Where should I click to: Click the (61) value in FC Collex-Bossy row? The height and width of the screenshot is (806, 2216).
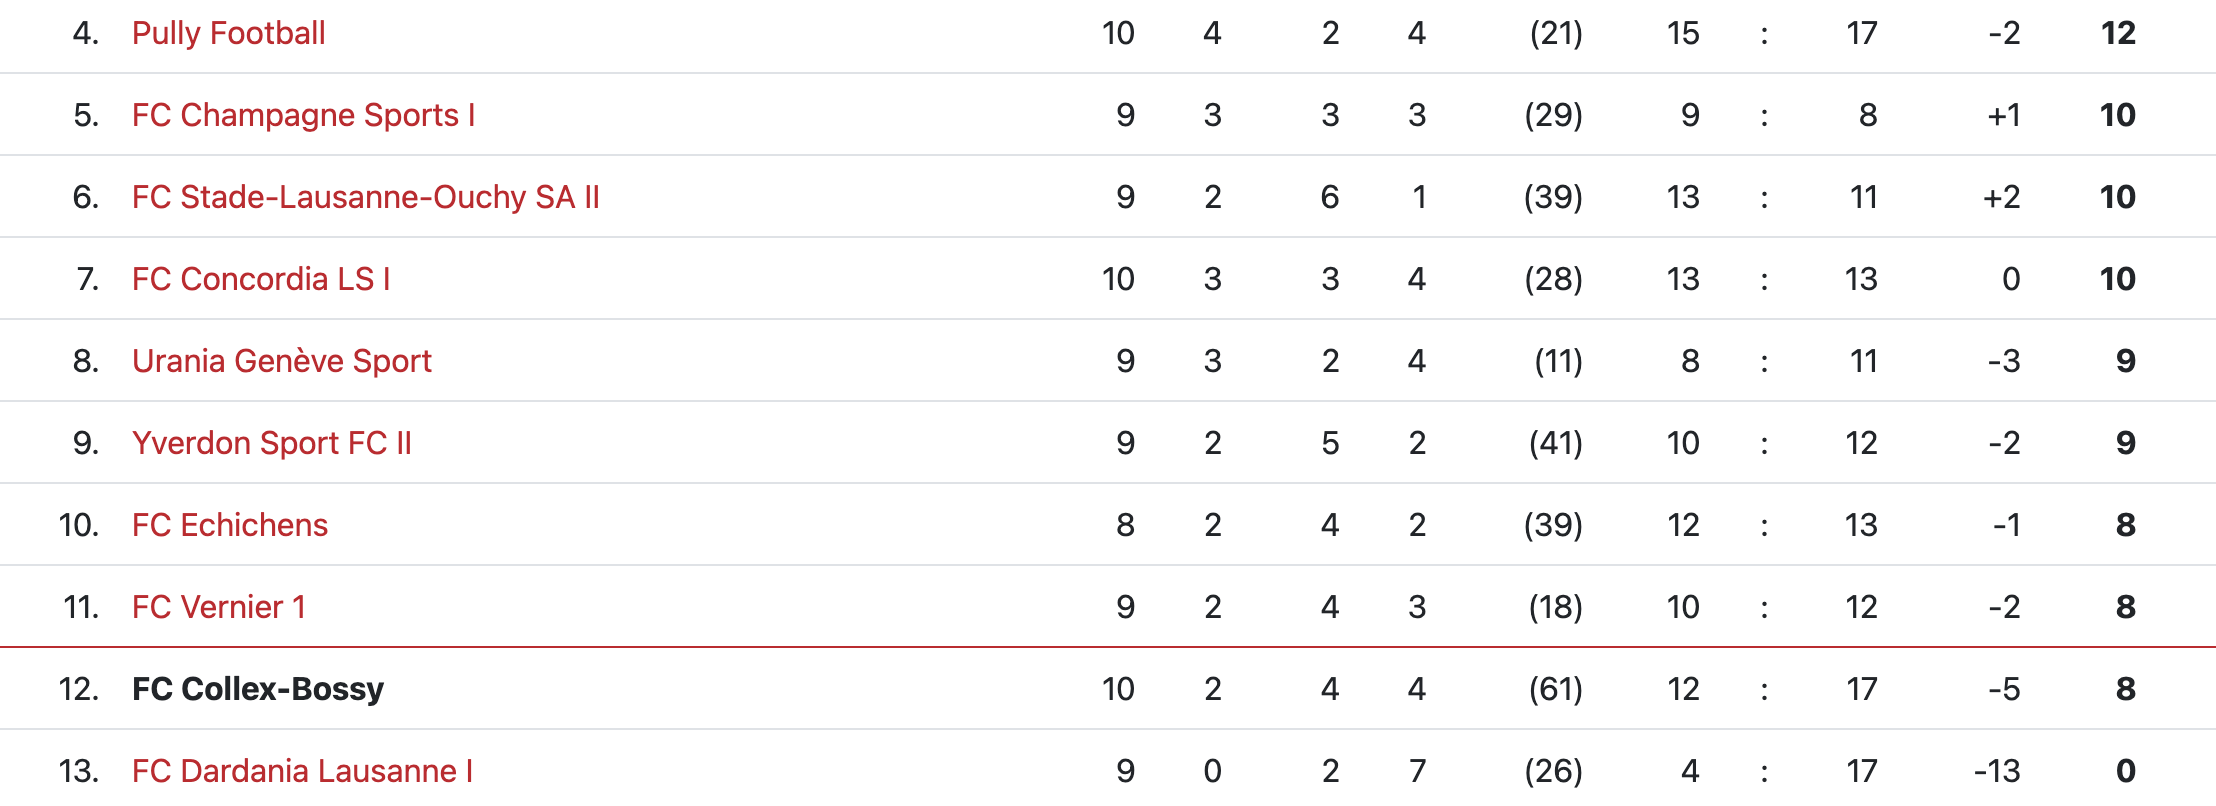(x=1555, y=689)
